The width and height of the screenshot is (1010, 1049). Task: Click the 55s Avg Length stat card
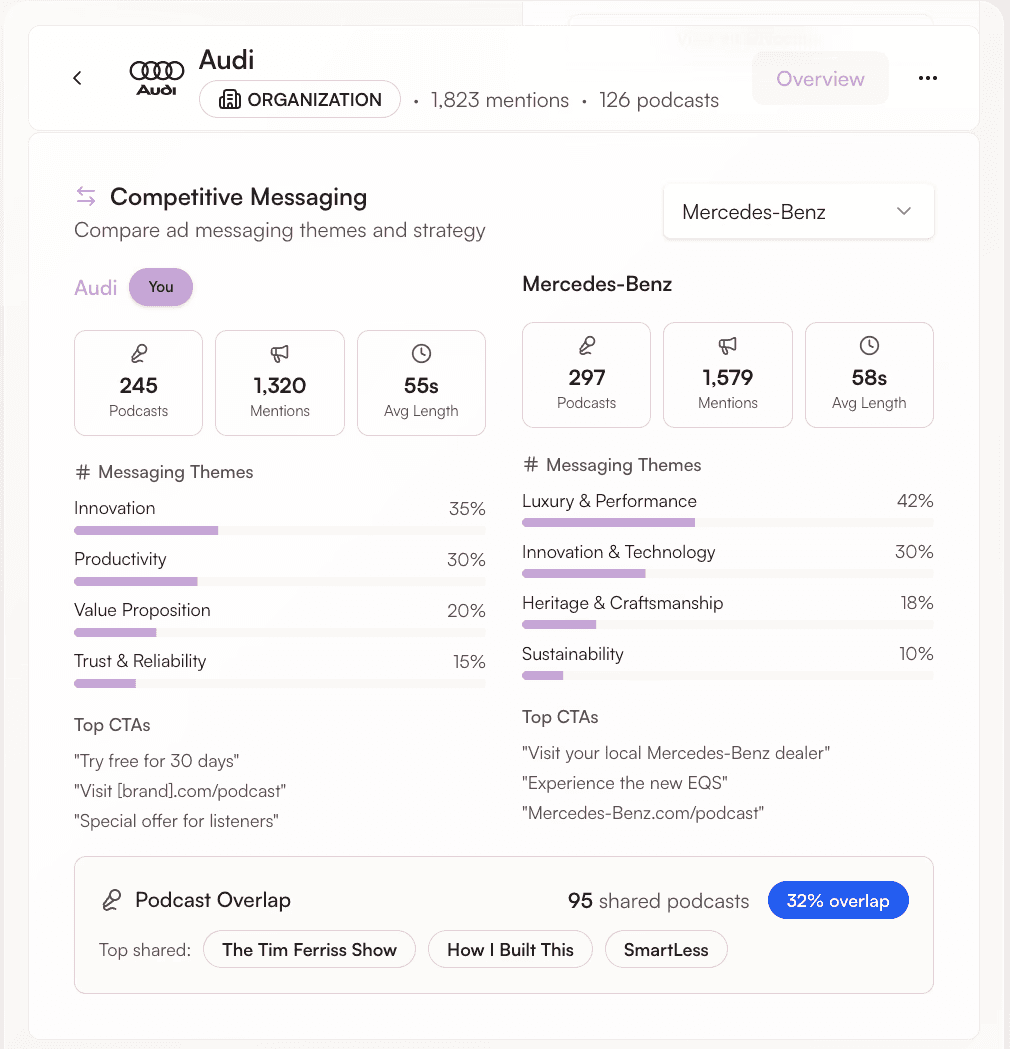coord(421,383)
